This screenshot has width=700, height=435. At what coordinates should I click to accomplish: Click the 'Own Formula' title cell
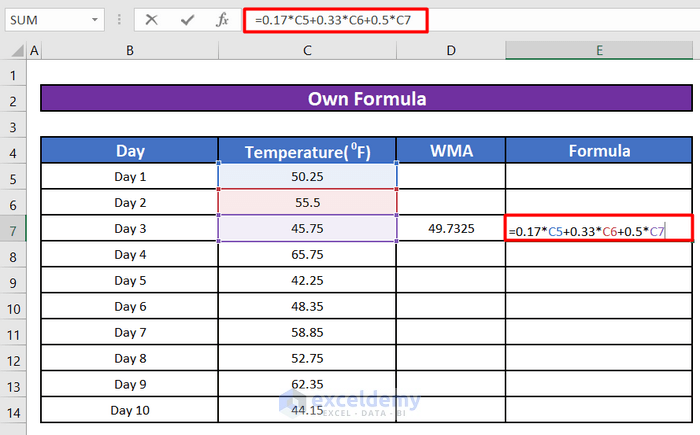coord(367,98)
